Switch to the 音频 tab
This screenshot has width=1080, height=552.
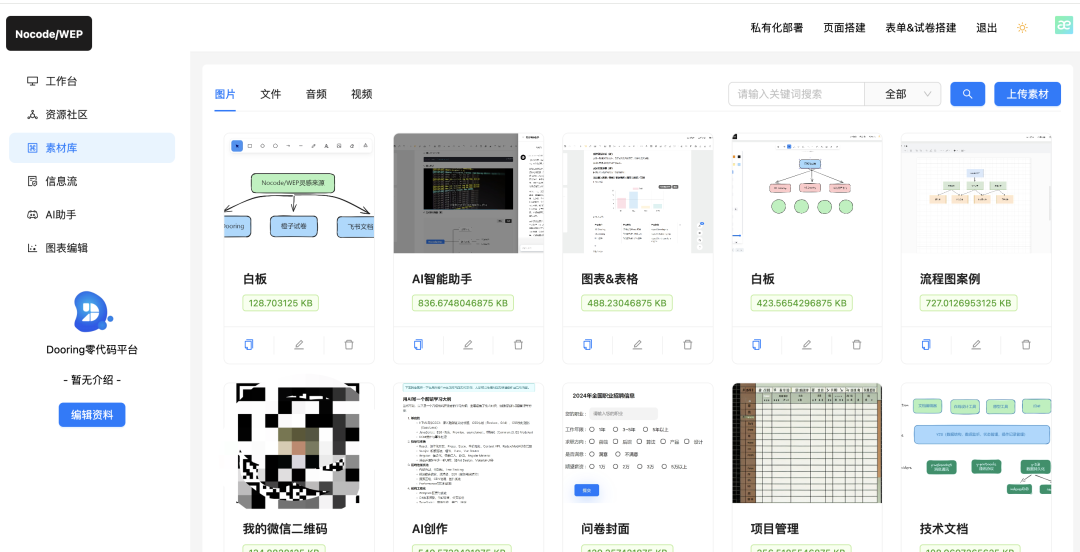click(316, 94)
